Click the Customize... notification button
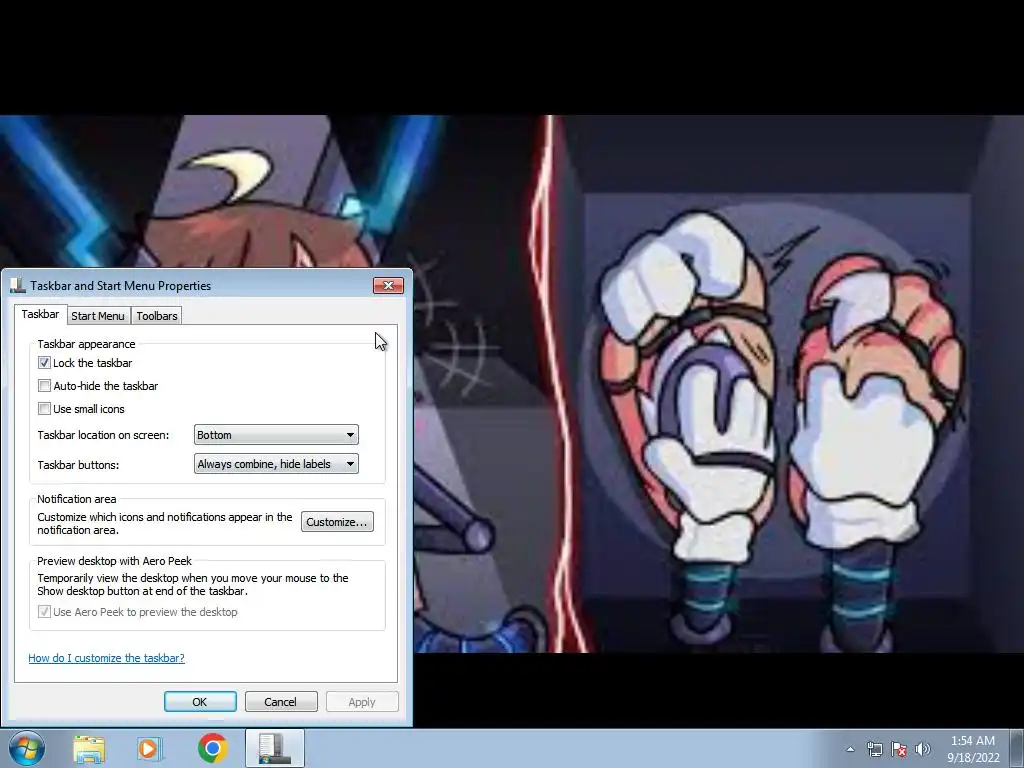This screenshot has height=768, width=1024. (337, 522)
